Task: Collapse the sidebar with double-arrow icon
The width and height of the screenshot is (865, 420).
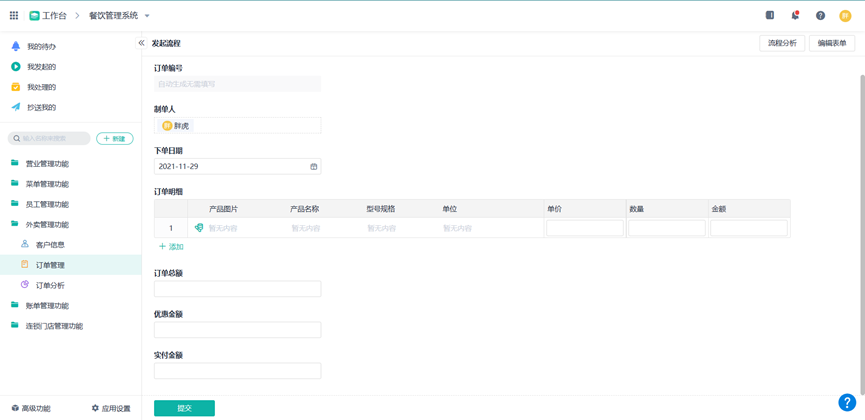Action: 141,44
